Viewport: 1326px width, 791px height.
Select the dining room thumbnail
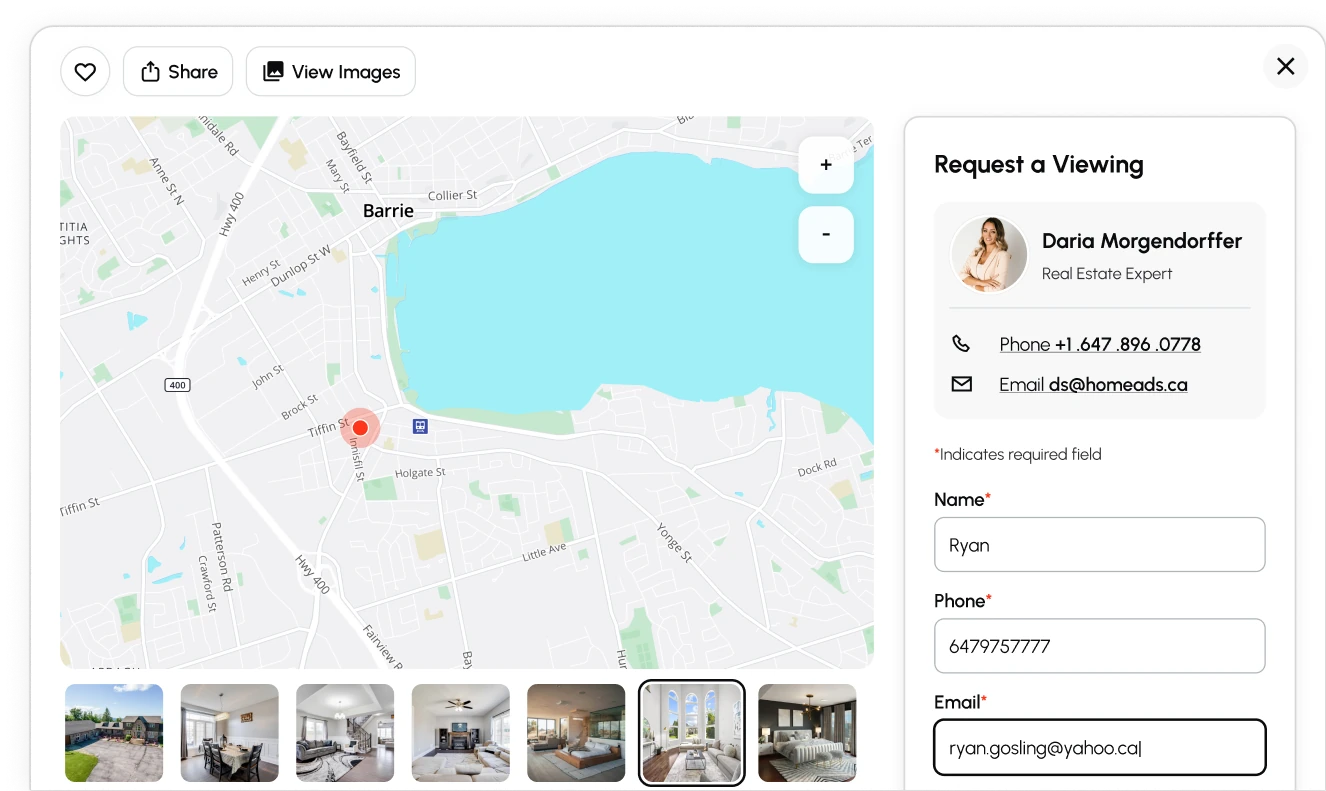point(230,733)
